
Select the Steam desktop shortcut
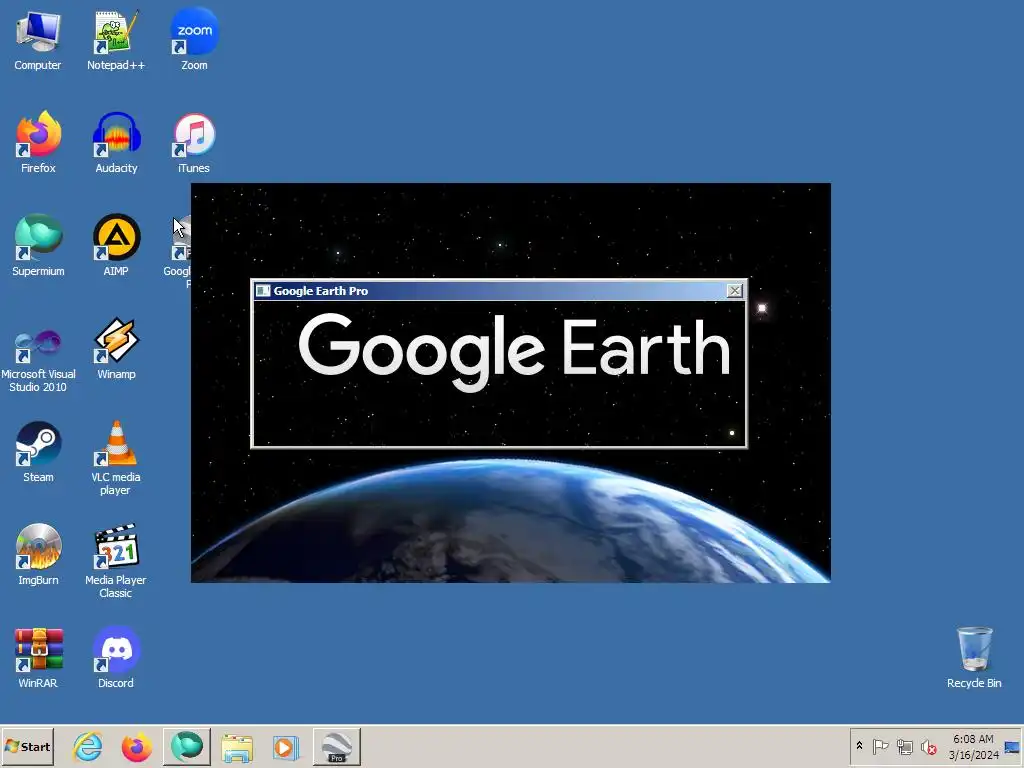[38, 452]
